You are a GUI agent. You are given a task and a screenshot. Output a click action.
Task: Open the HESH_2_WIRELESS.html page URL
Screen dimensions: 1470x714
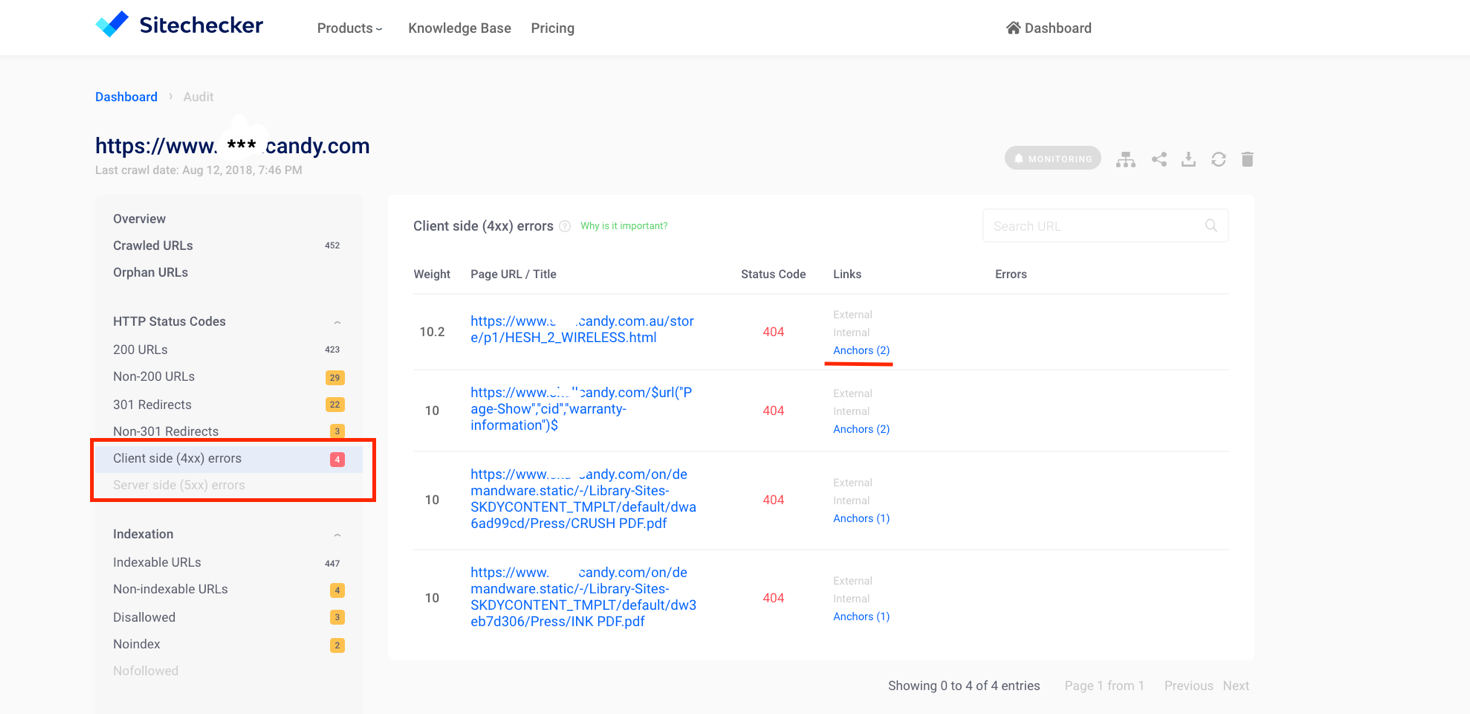click(x=582, y=330)
